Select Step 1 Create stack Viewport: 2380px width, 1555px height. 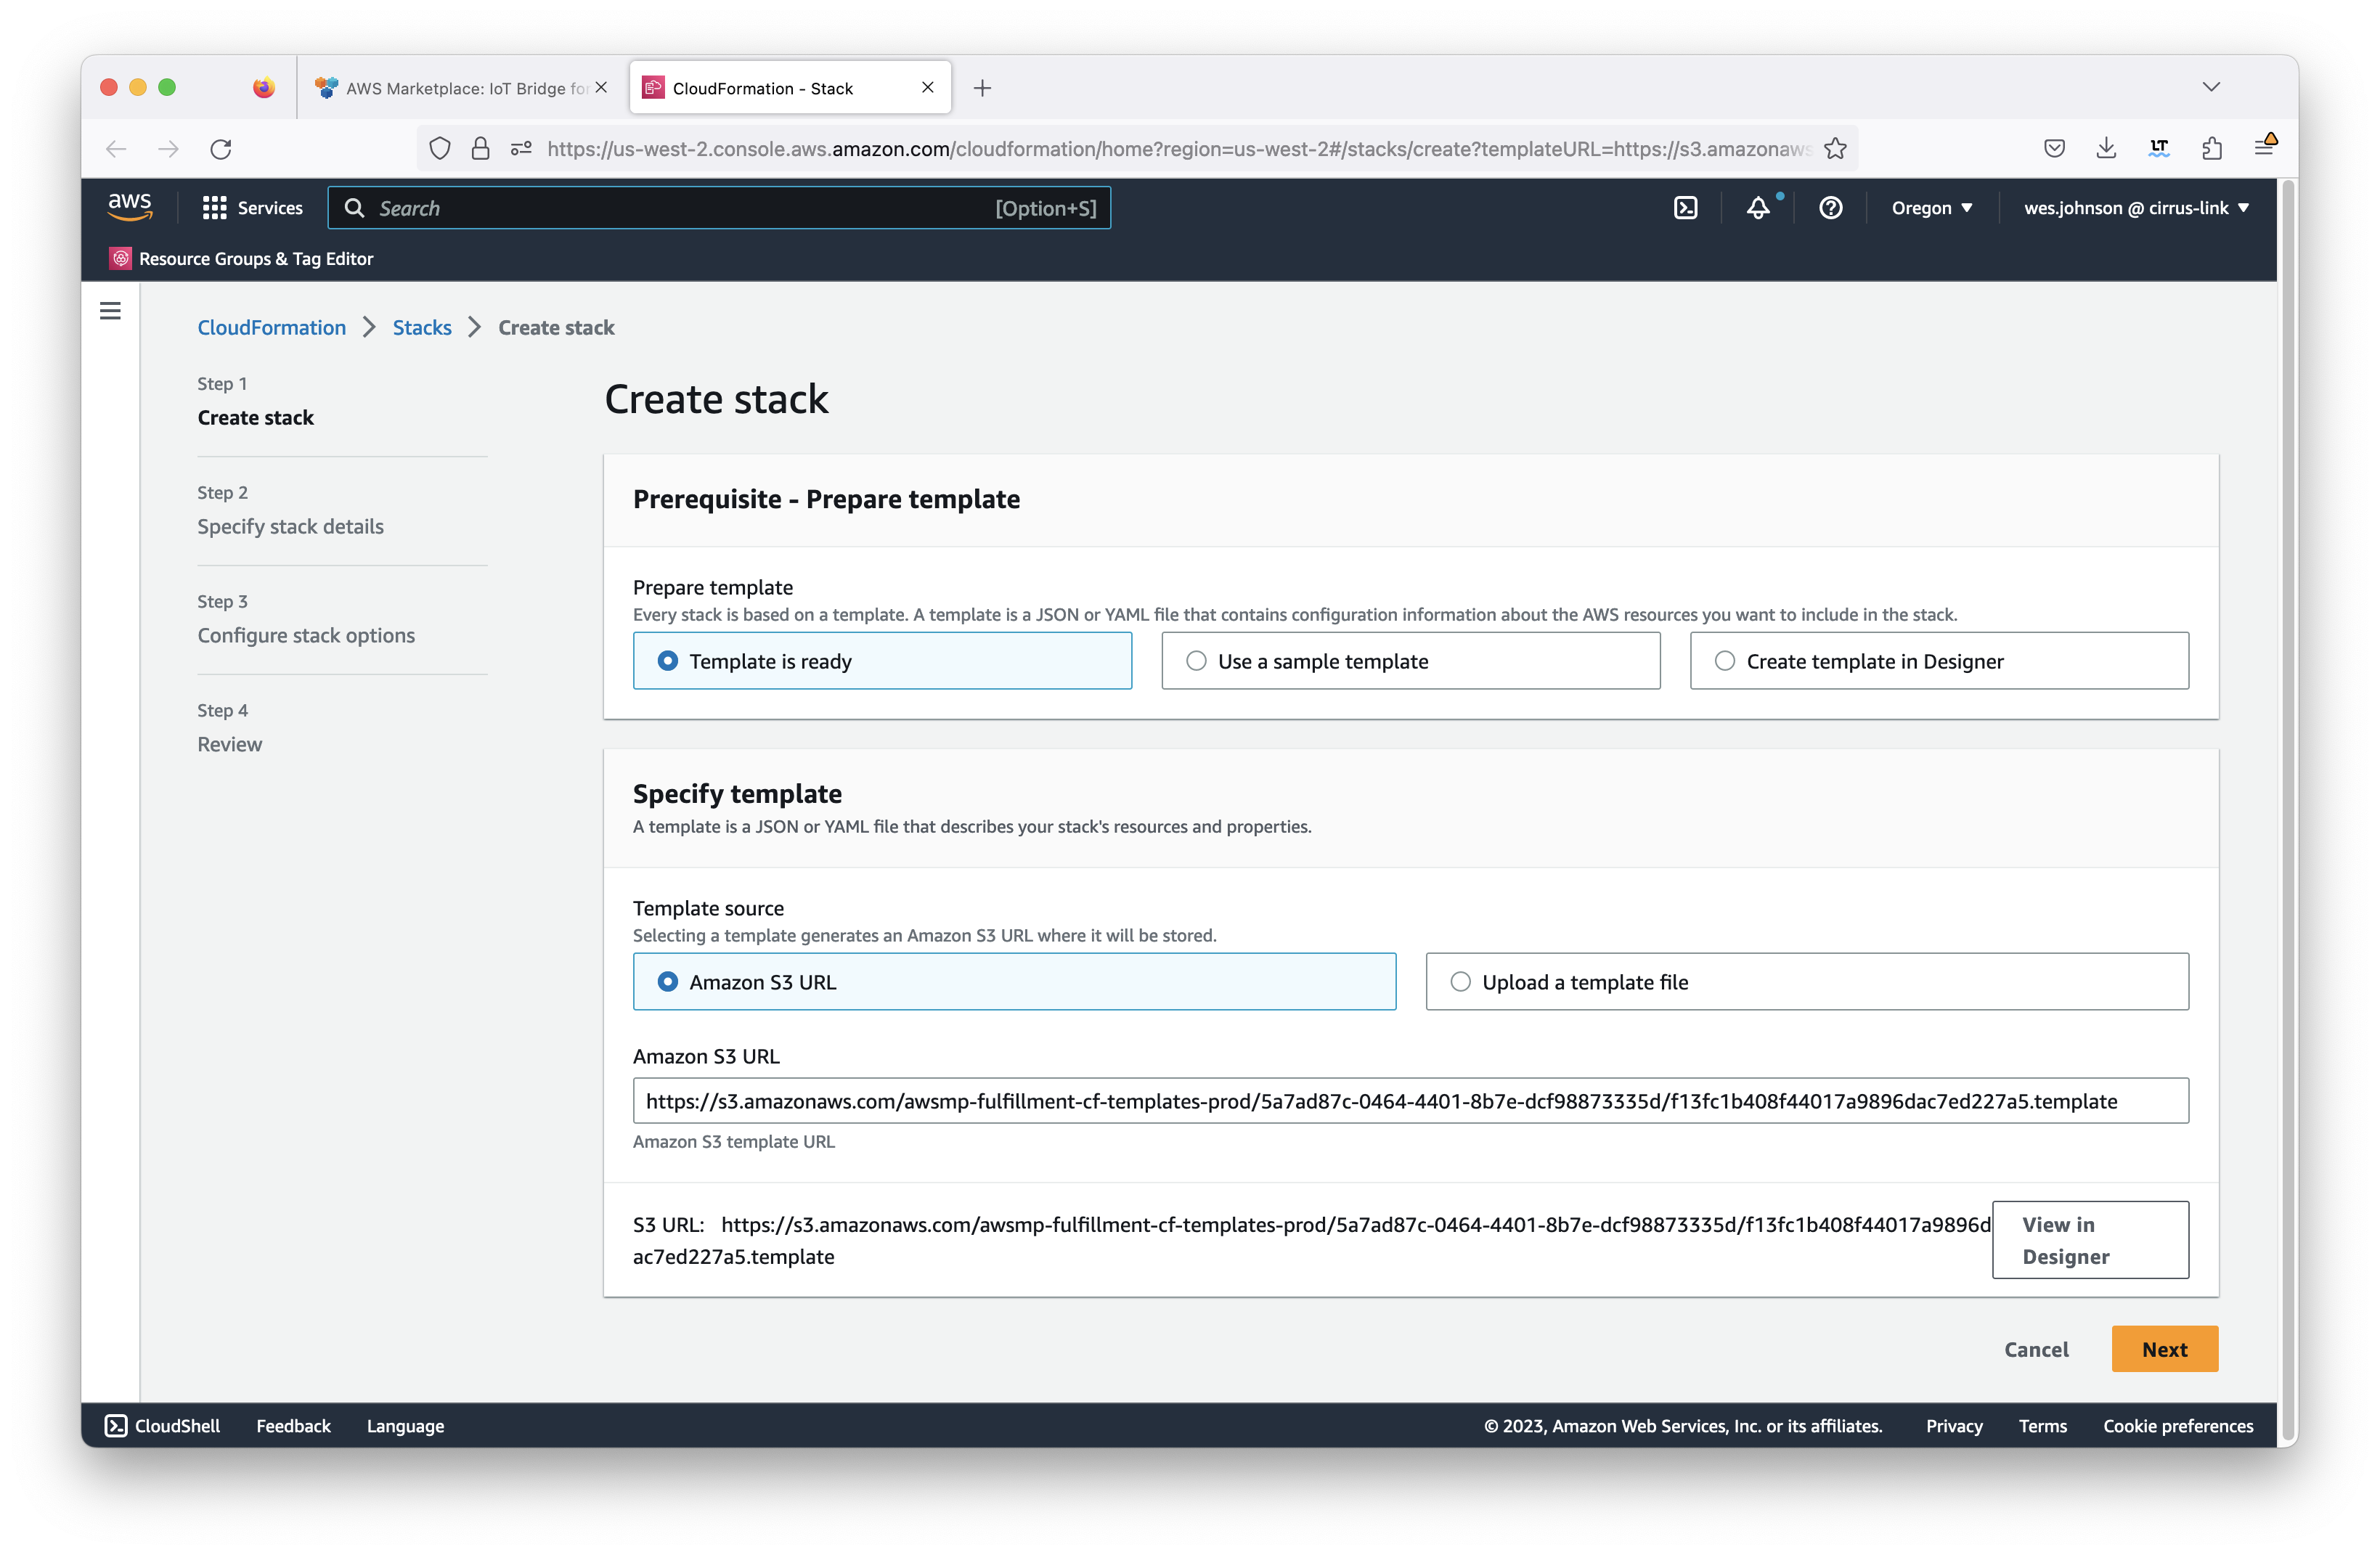click(x=255, y=418)
